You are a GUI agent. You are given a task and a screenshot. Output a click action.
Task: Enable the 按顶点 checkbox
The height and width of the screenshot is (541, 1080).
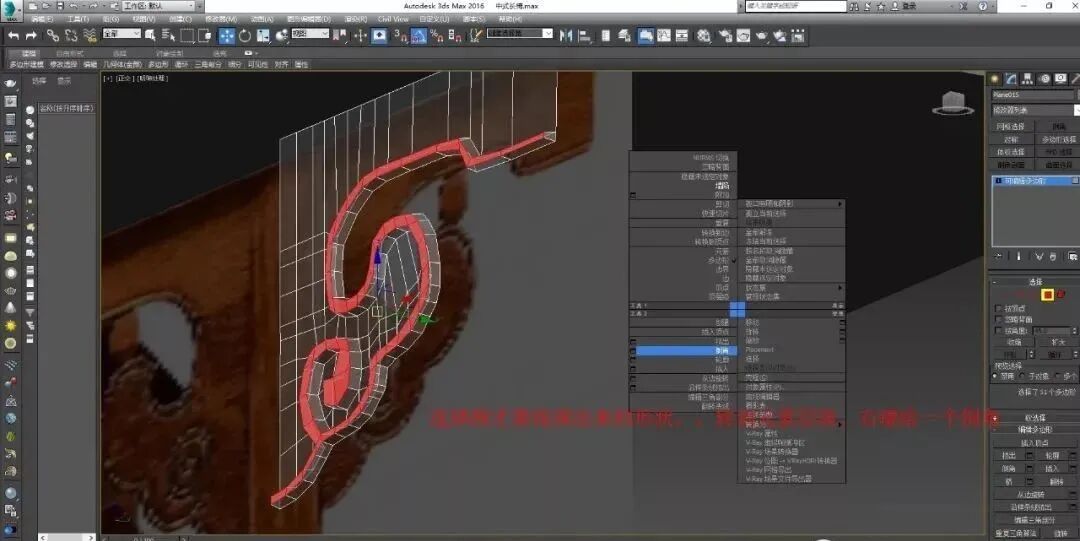click(999, 308)
